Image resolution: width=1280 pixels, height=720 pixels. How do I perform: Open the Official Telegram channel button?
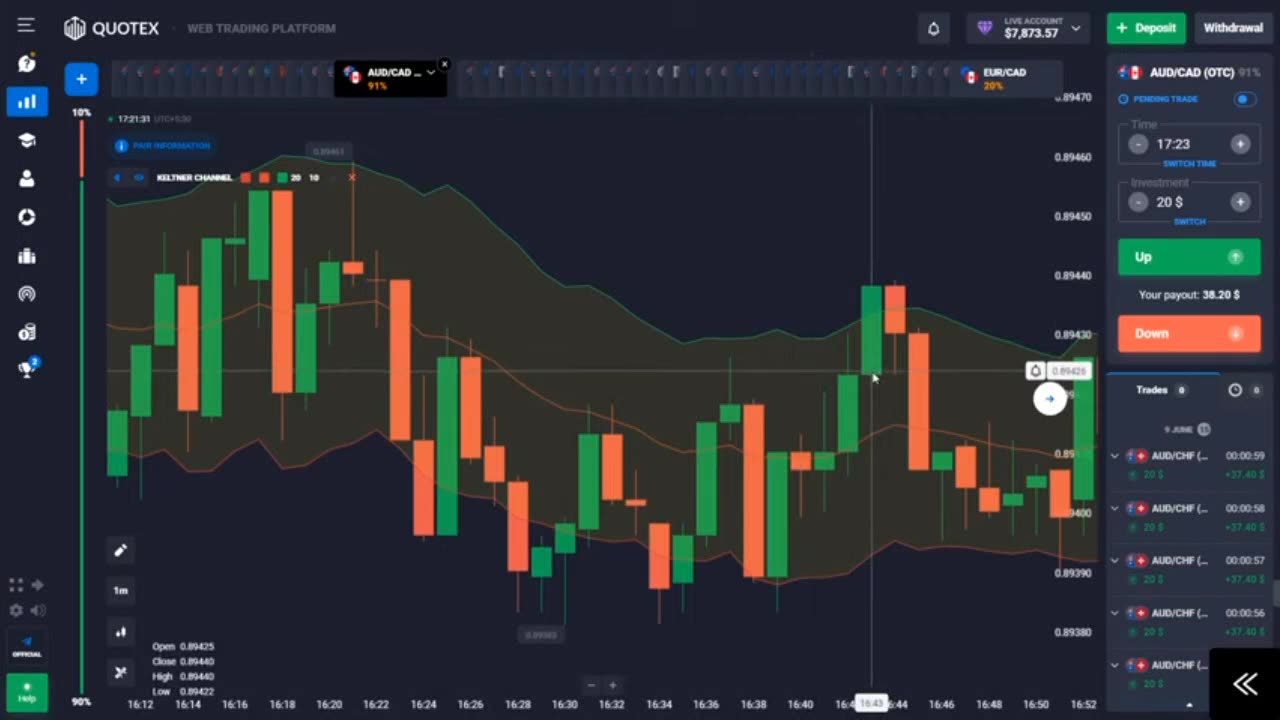pos(27,646)
